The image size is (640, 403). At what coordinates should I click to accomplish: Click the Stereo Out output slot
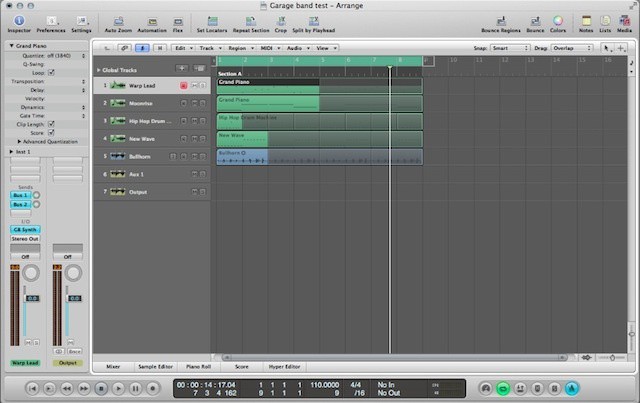tap(25, 239)
